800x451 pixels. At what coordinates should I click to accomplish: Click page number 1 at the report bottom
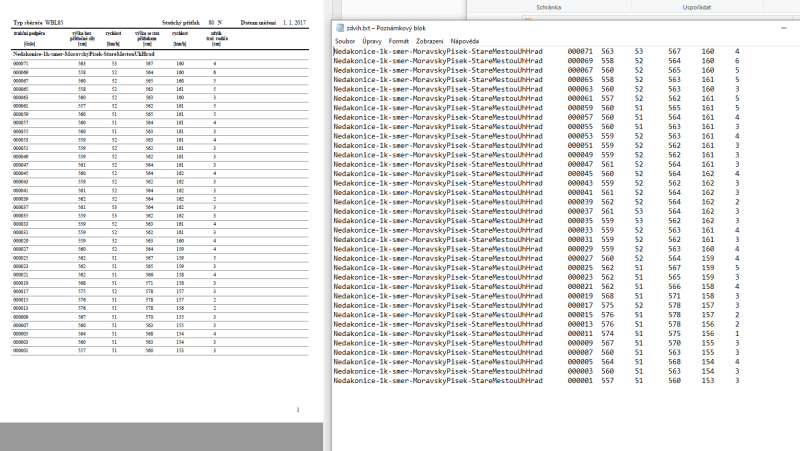coord(298,410)
